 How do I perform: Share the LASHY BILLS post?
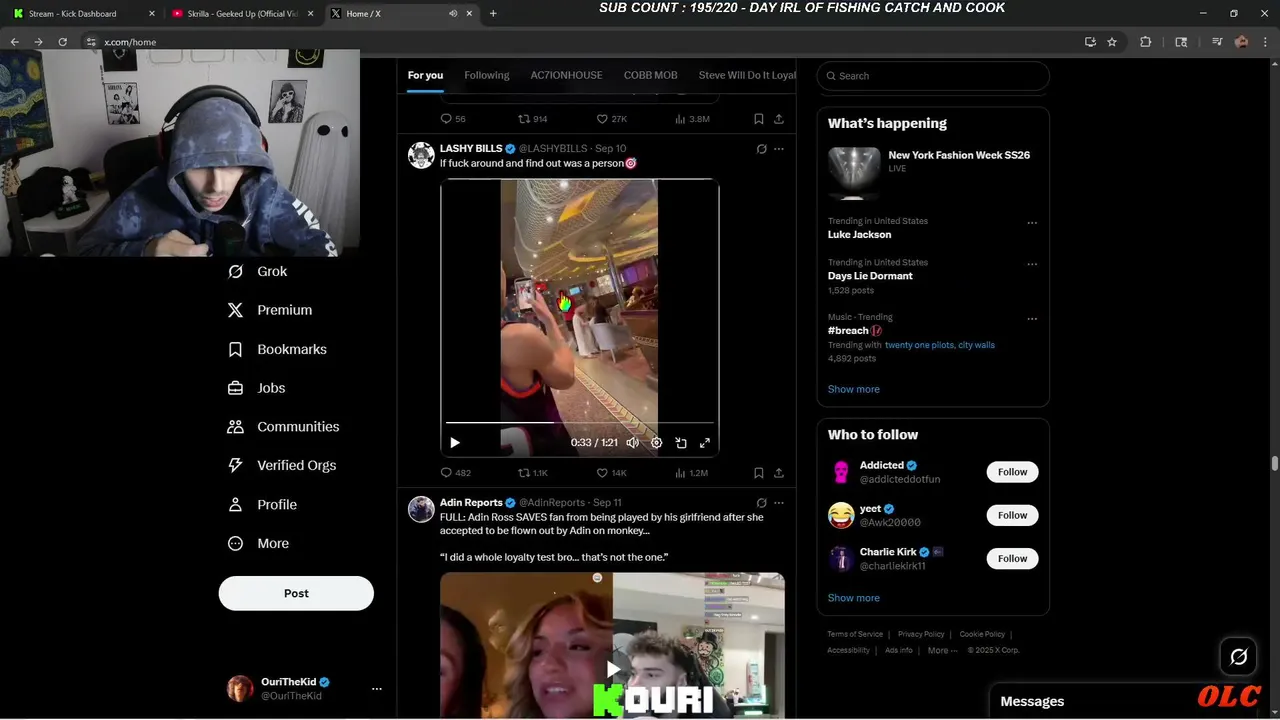pos(779,473)
